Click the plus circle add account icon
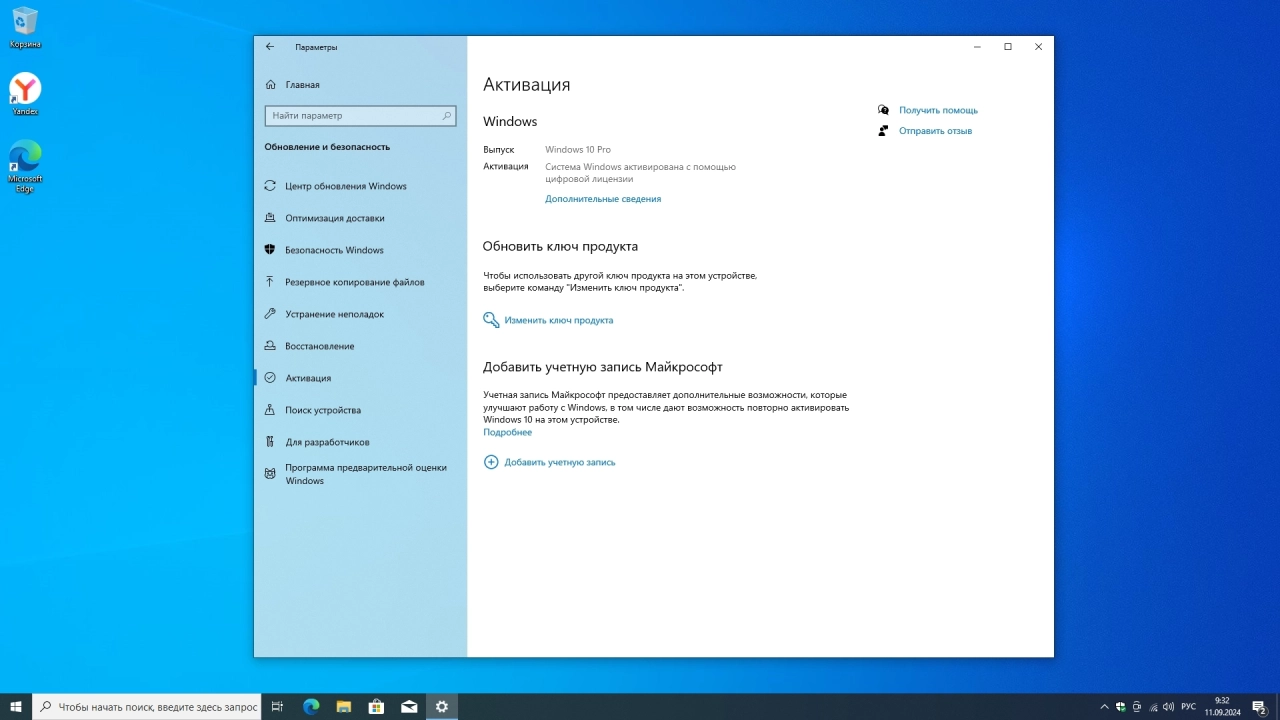This screenshot has width=1280, height=720. click(491, 462)
